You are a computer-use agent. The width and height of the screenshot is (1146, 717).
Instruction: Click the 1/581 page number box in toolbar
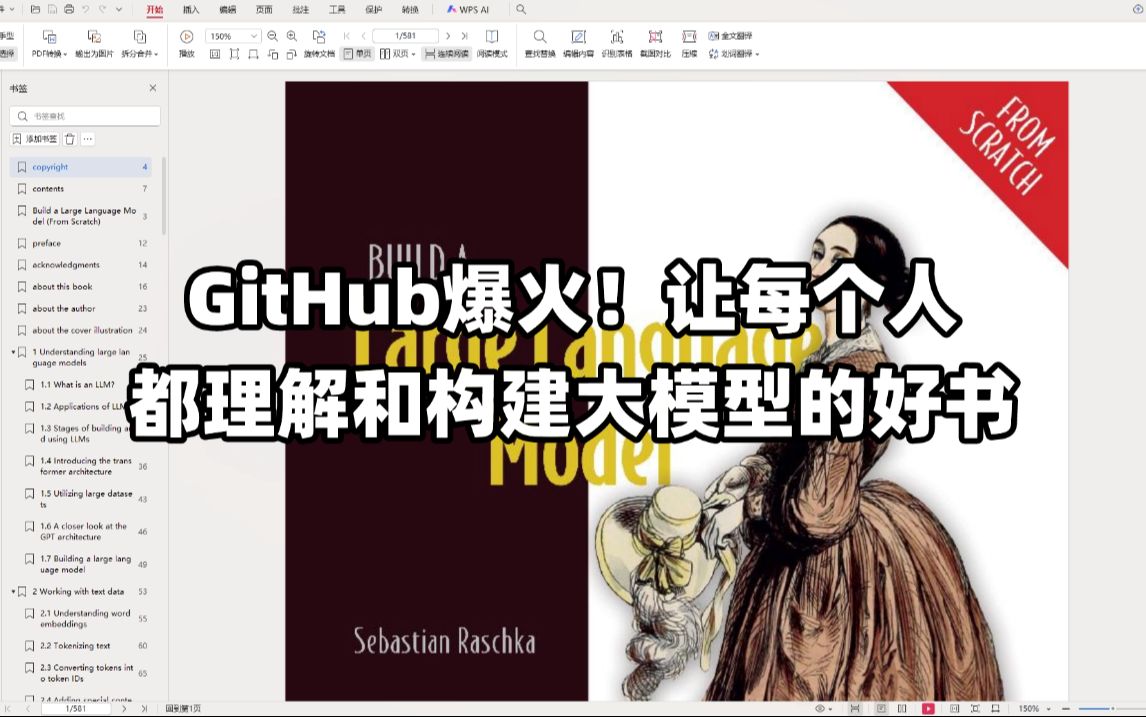pyautogui.click(x=405, y=36)
